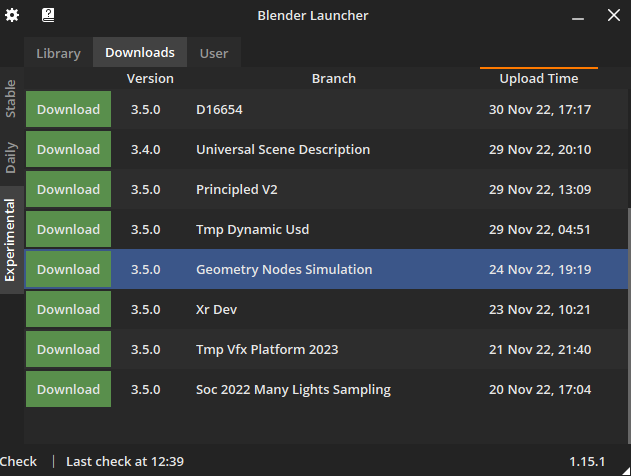Screen dimensions: 631x476
Task: Click the 3.4.0 version cell
Action: coord(146,150)
